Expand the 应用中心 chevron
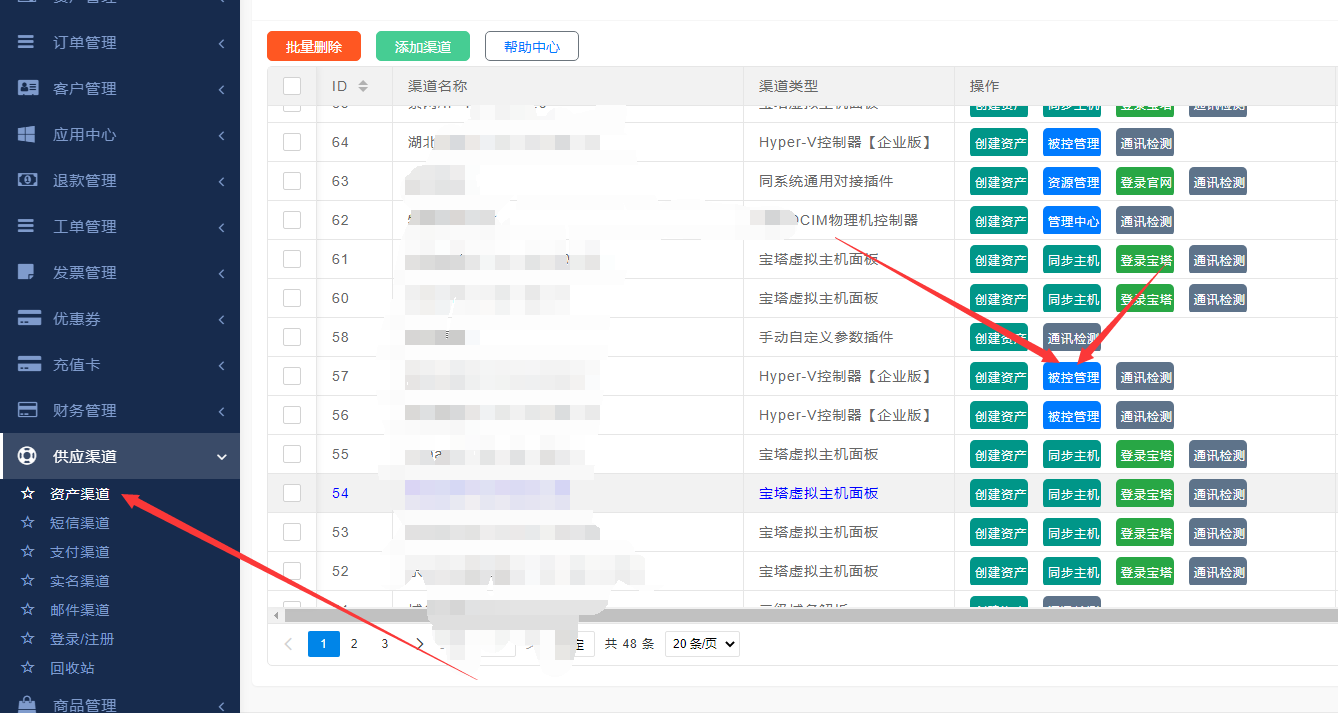The width and height of the screenshot is (1338, 713). pyautogui.click(x=221, y=135)
